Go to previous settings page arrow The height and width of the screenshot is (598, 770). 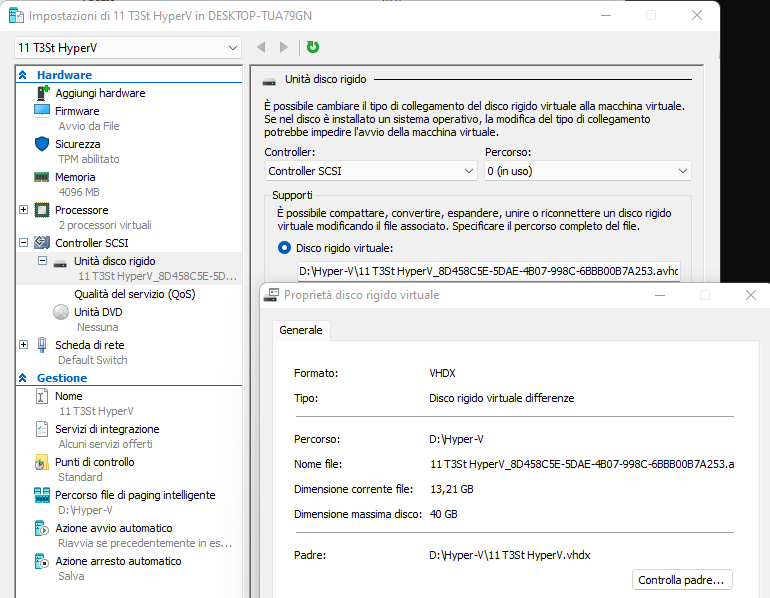pos(261,47)
